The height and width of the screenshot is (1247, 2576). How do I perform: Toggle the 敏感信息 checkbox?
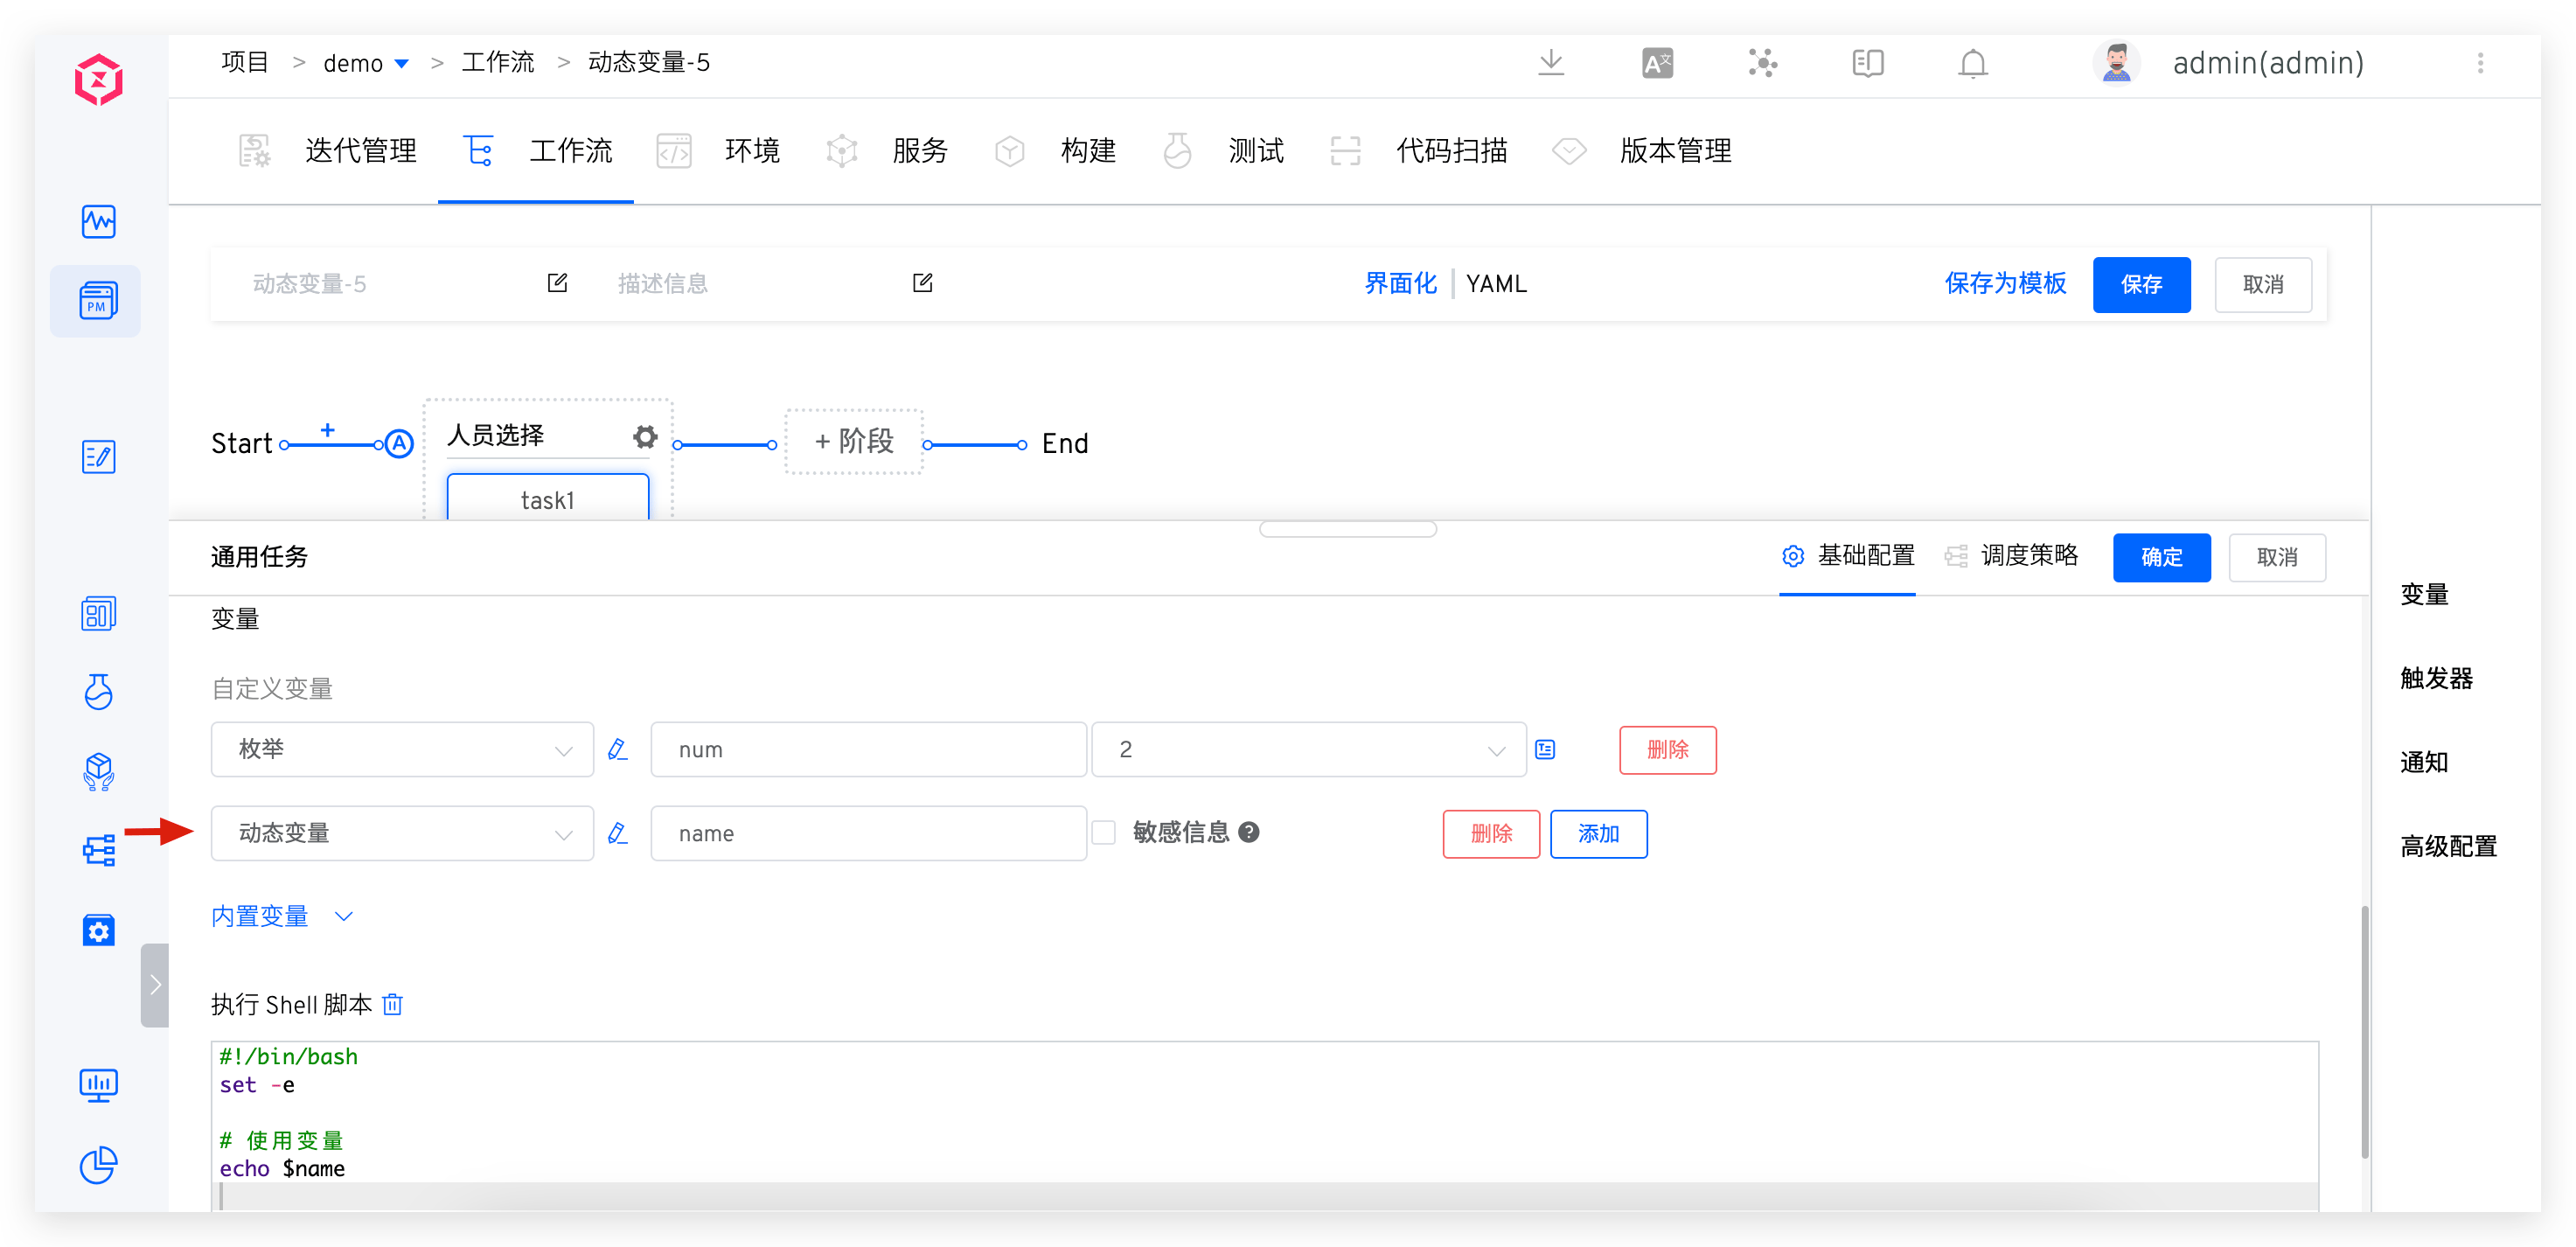coord(1103,833)
